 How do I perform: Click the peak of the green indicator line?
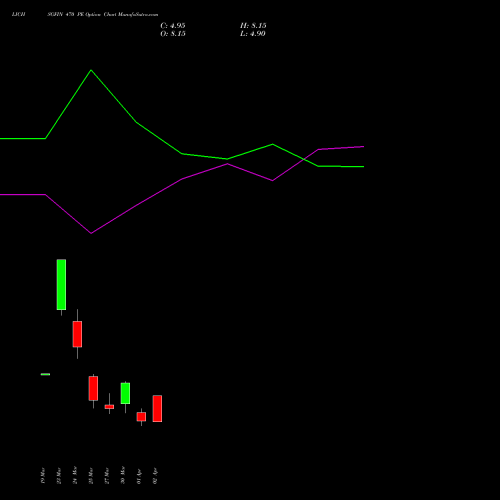[x=91, y=70]
